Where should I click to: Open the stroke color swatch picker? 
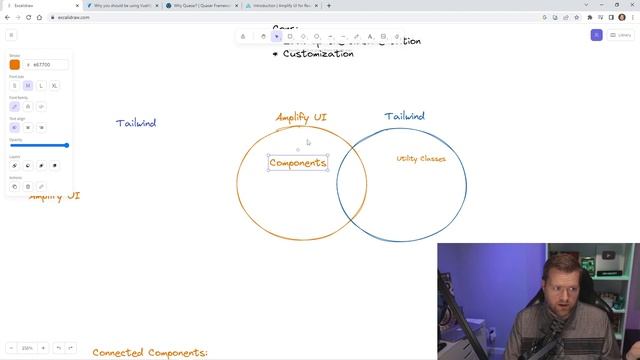[x=15, y=64]
